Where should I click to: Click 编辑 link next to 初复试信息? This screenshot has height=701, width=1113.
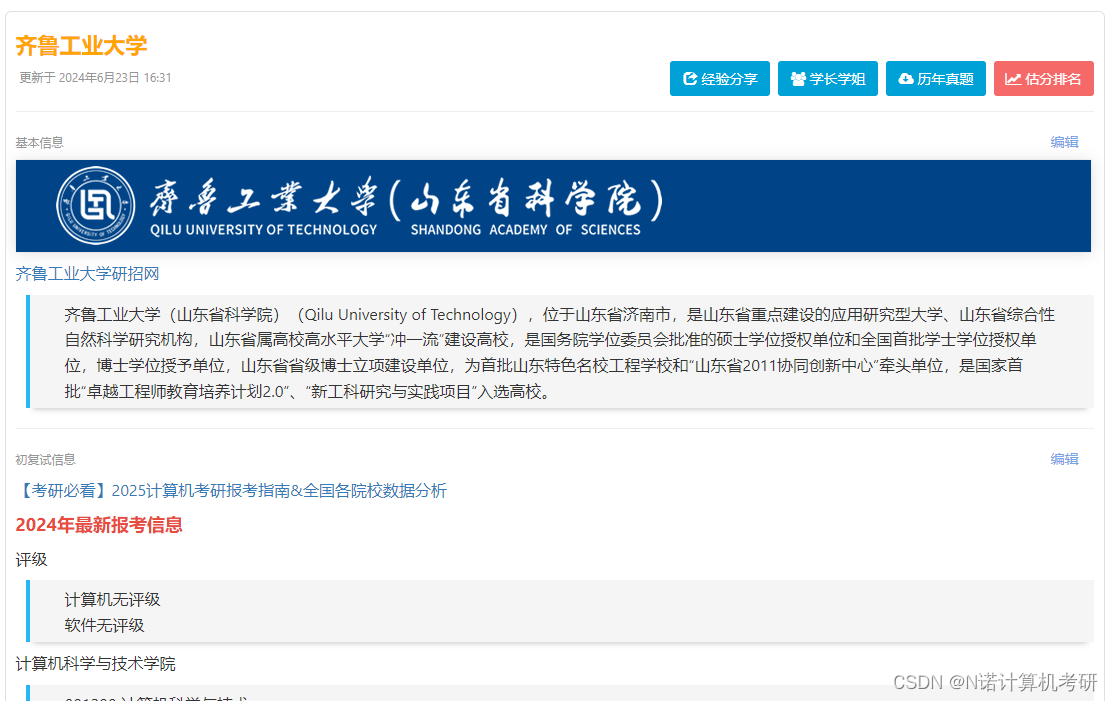(1064, 459)
